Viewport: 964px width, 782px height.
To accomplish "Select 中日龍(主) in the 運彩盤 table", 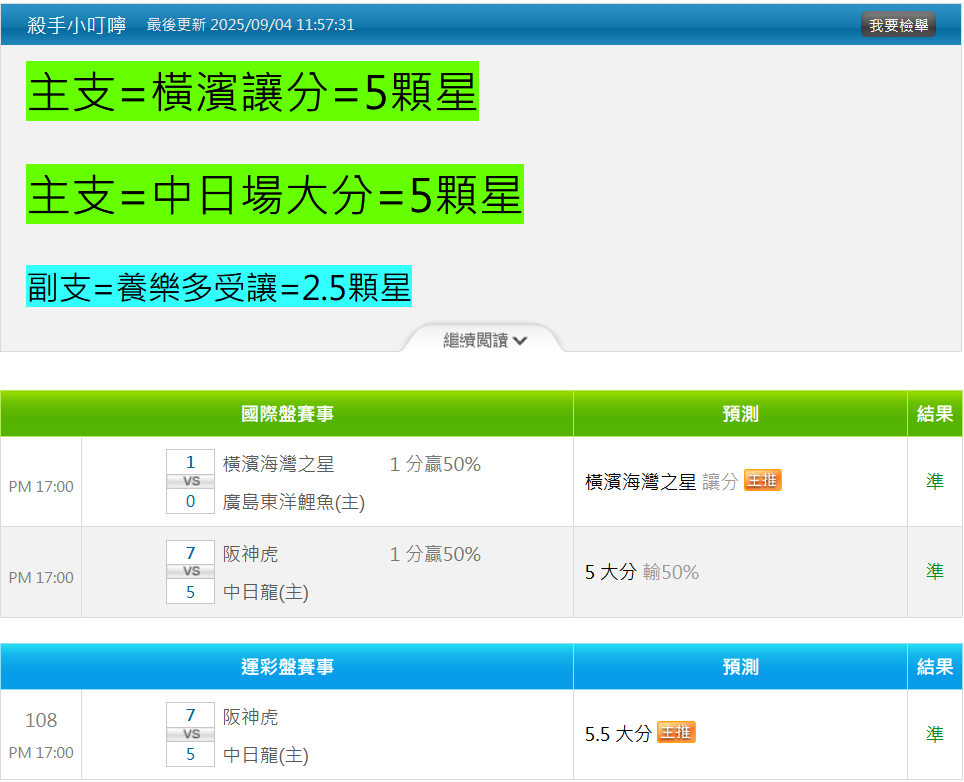I will (x=266, y=755).
